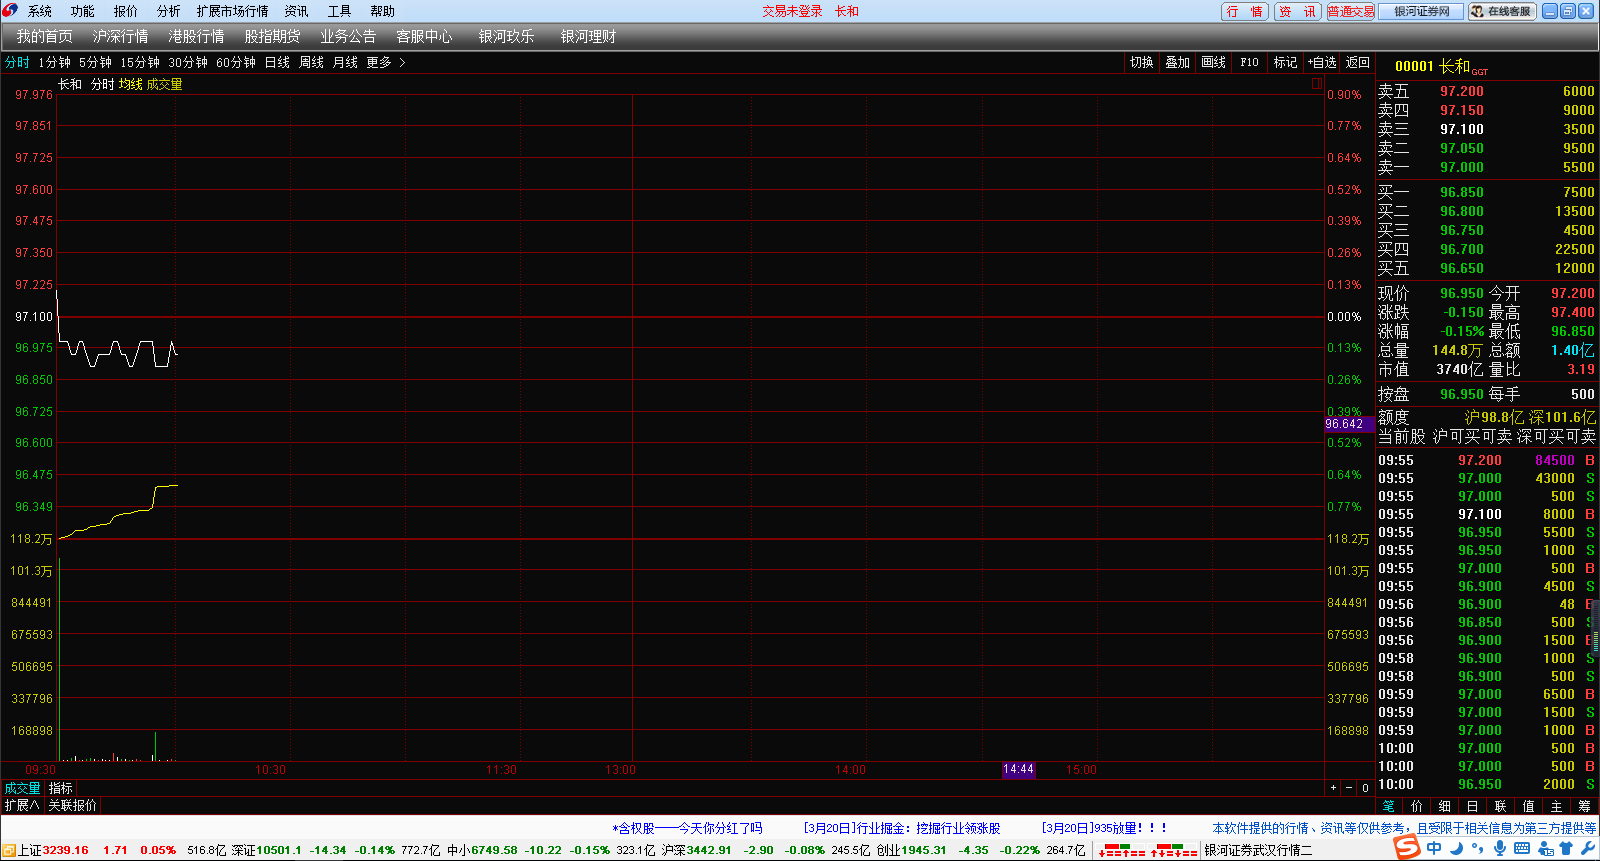This screenshot has height=861, width=1600.
Task: Open the soft keyboard icon
Action: [1522, 849]
